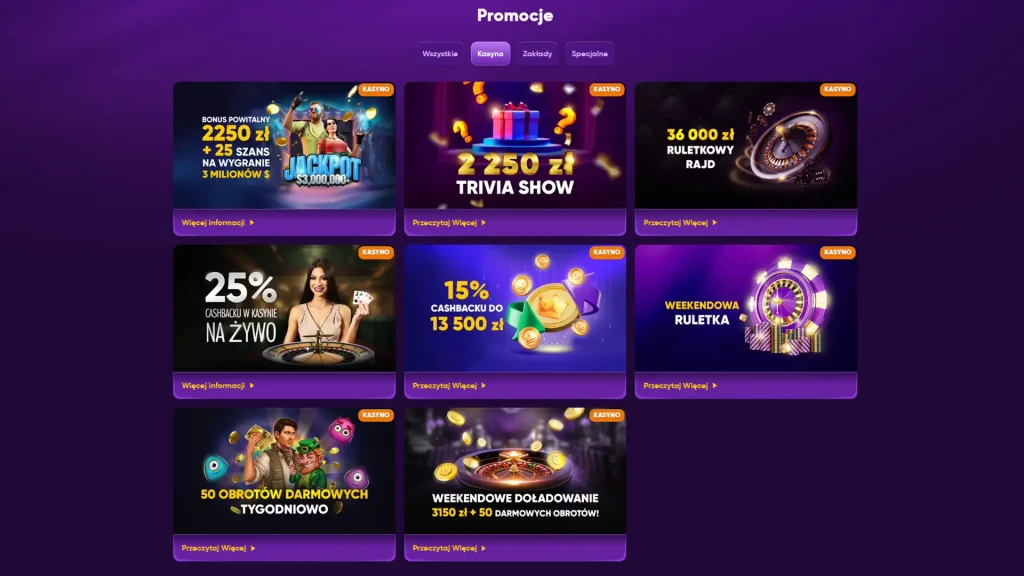Viewport: 1024px width, 576px height.
Task: Open the Bonus Powitalny 2250 zł banner
Action: click(284, 145)
